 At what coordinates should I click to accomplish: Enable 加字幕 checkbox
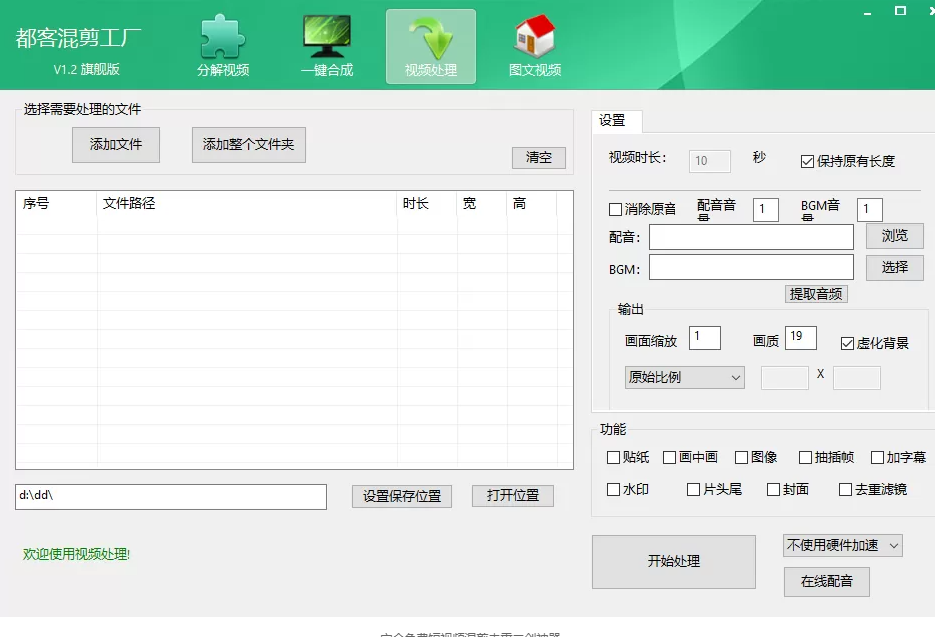[877, 457]
